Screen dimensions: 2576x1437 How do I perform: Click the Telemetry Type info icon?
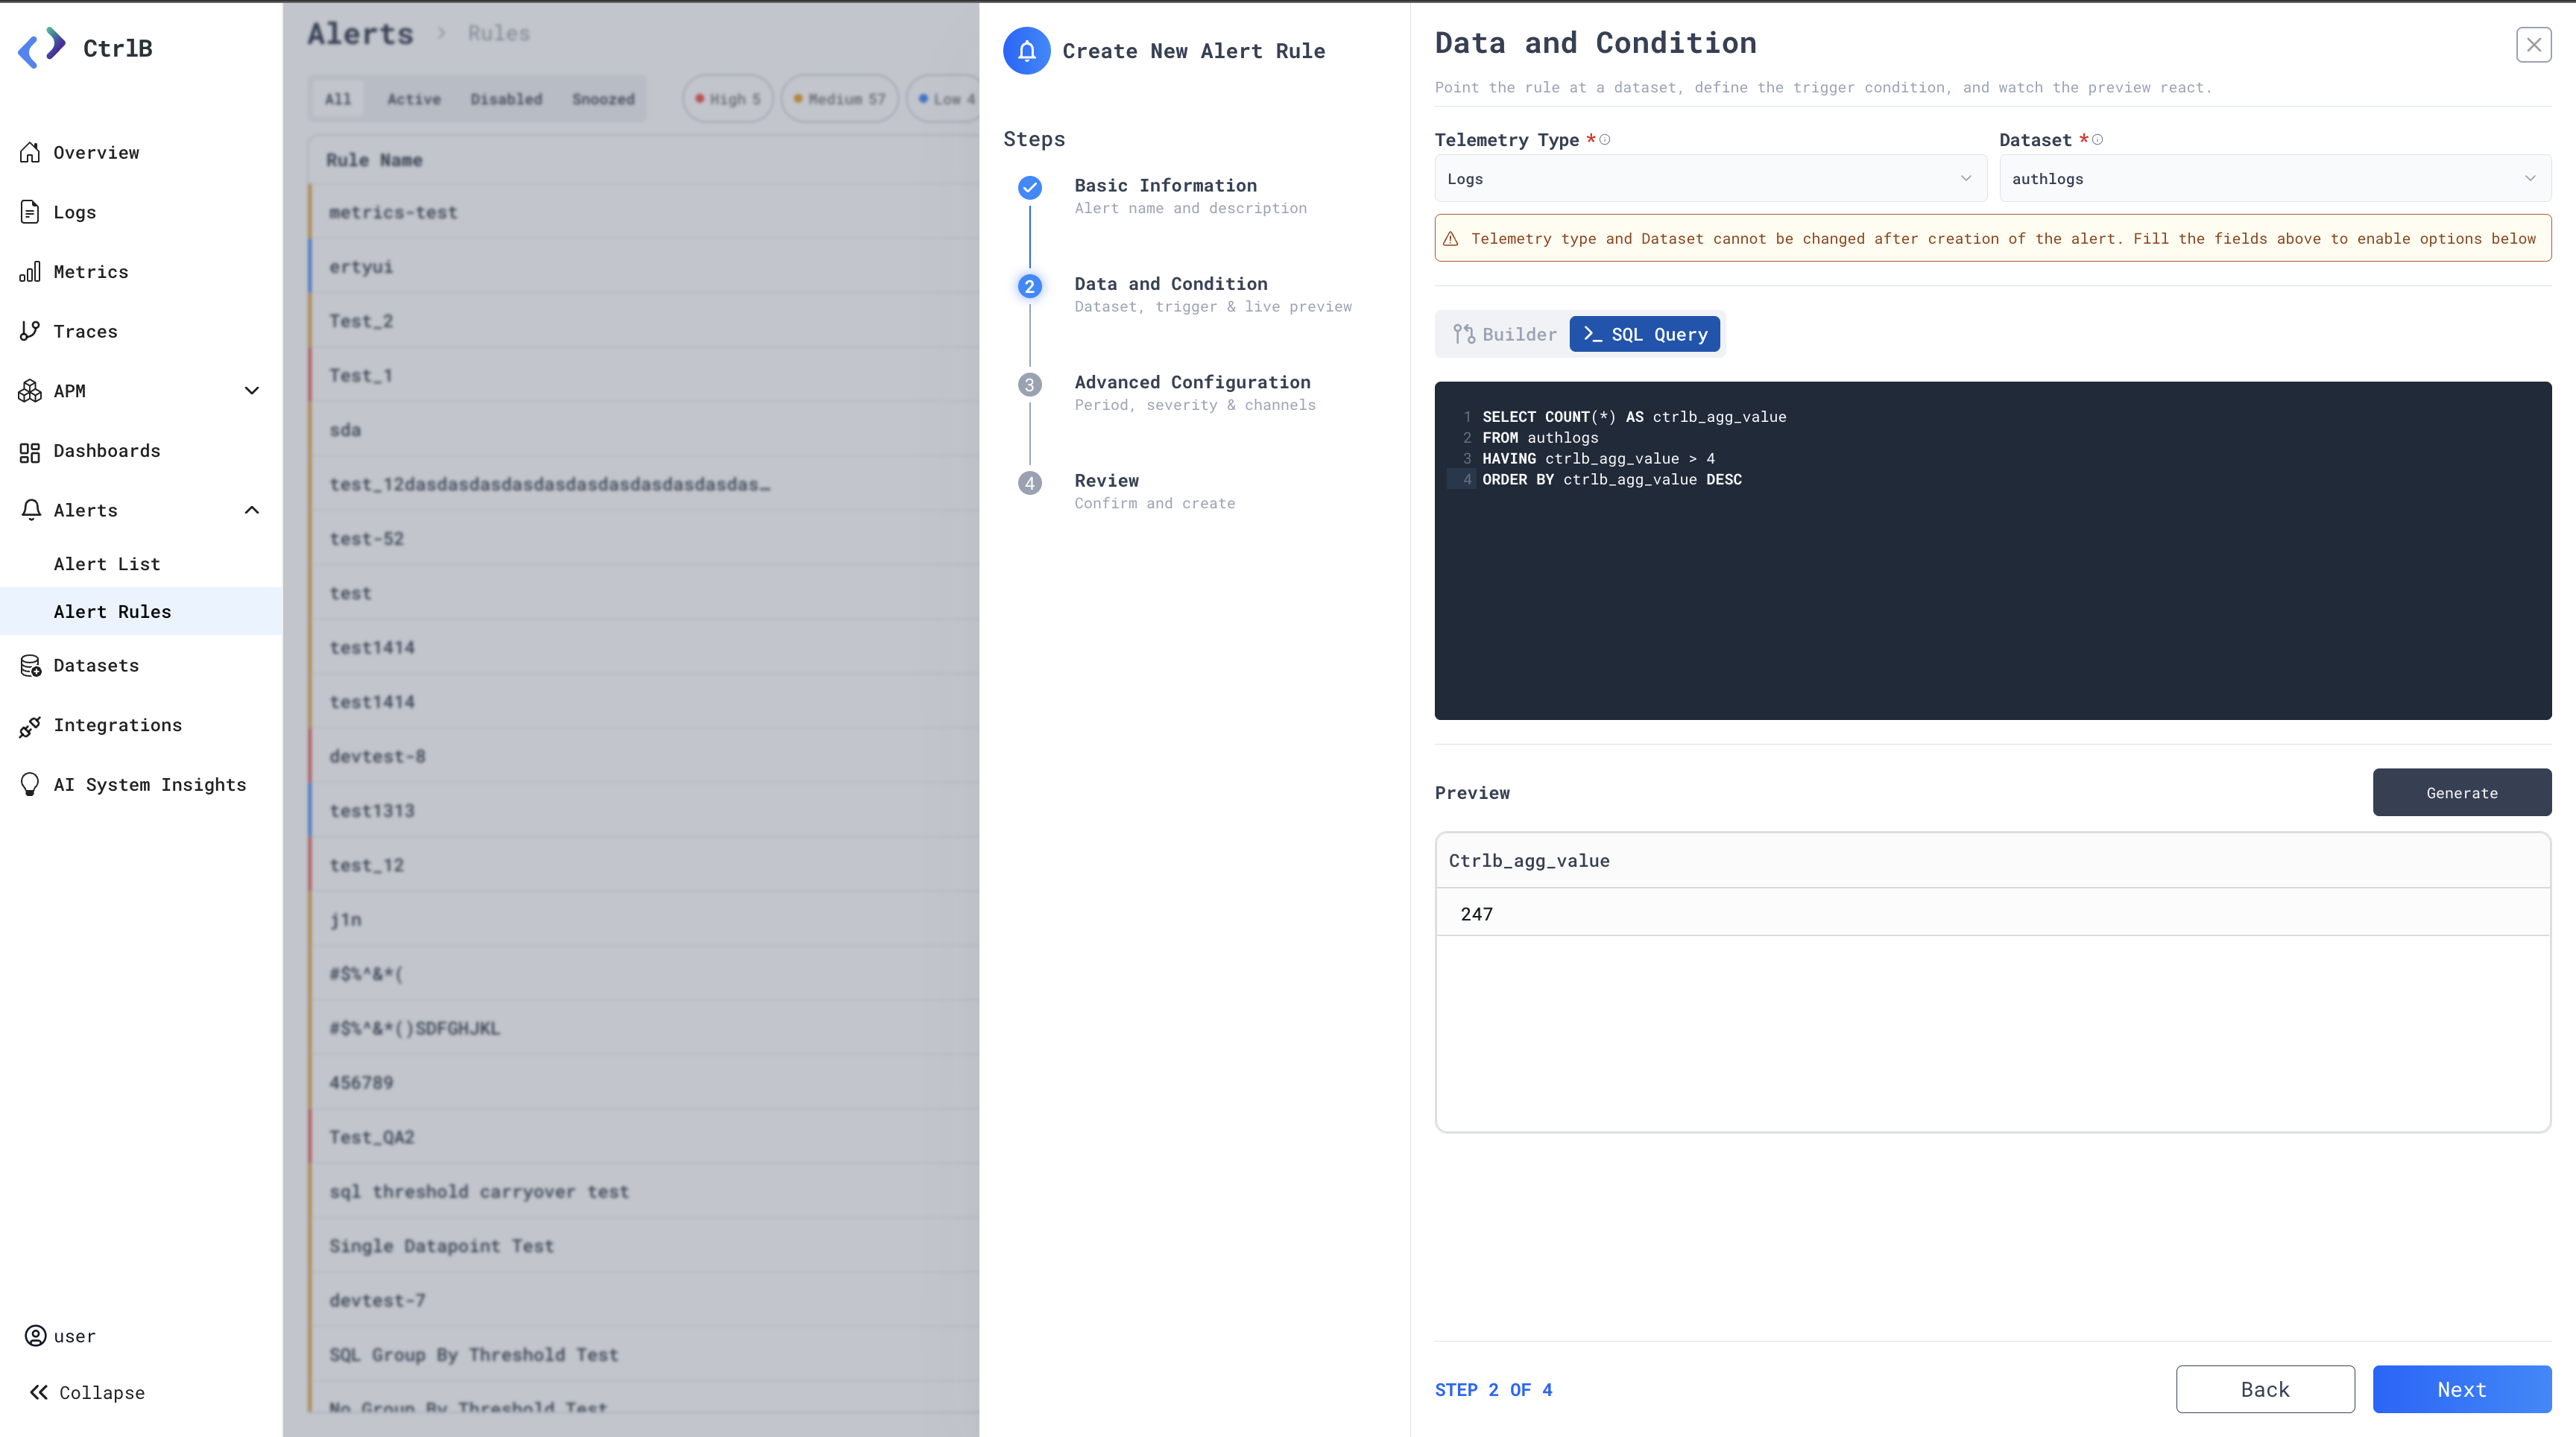(x=1605, y=140)
